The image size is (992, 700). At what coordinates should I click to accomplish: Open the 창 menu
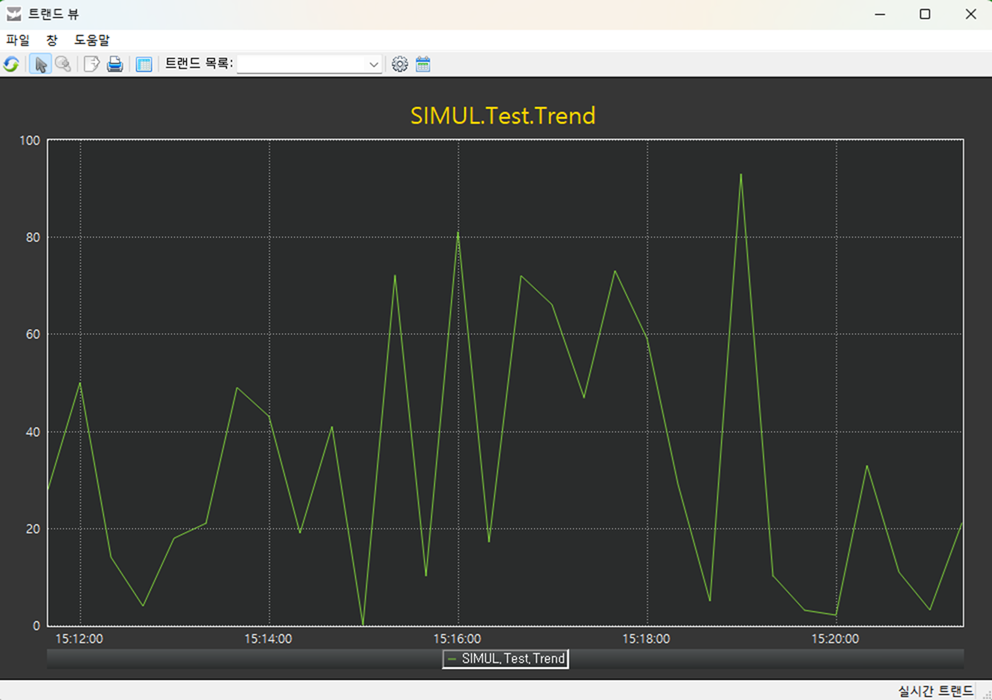pos(52,40)
